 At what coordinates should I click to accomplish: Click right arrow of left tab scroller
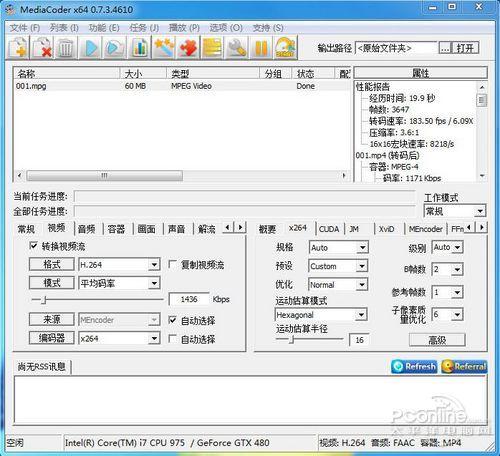(240, 227)
